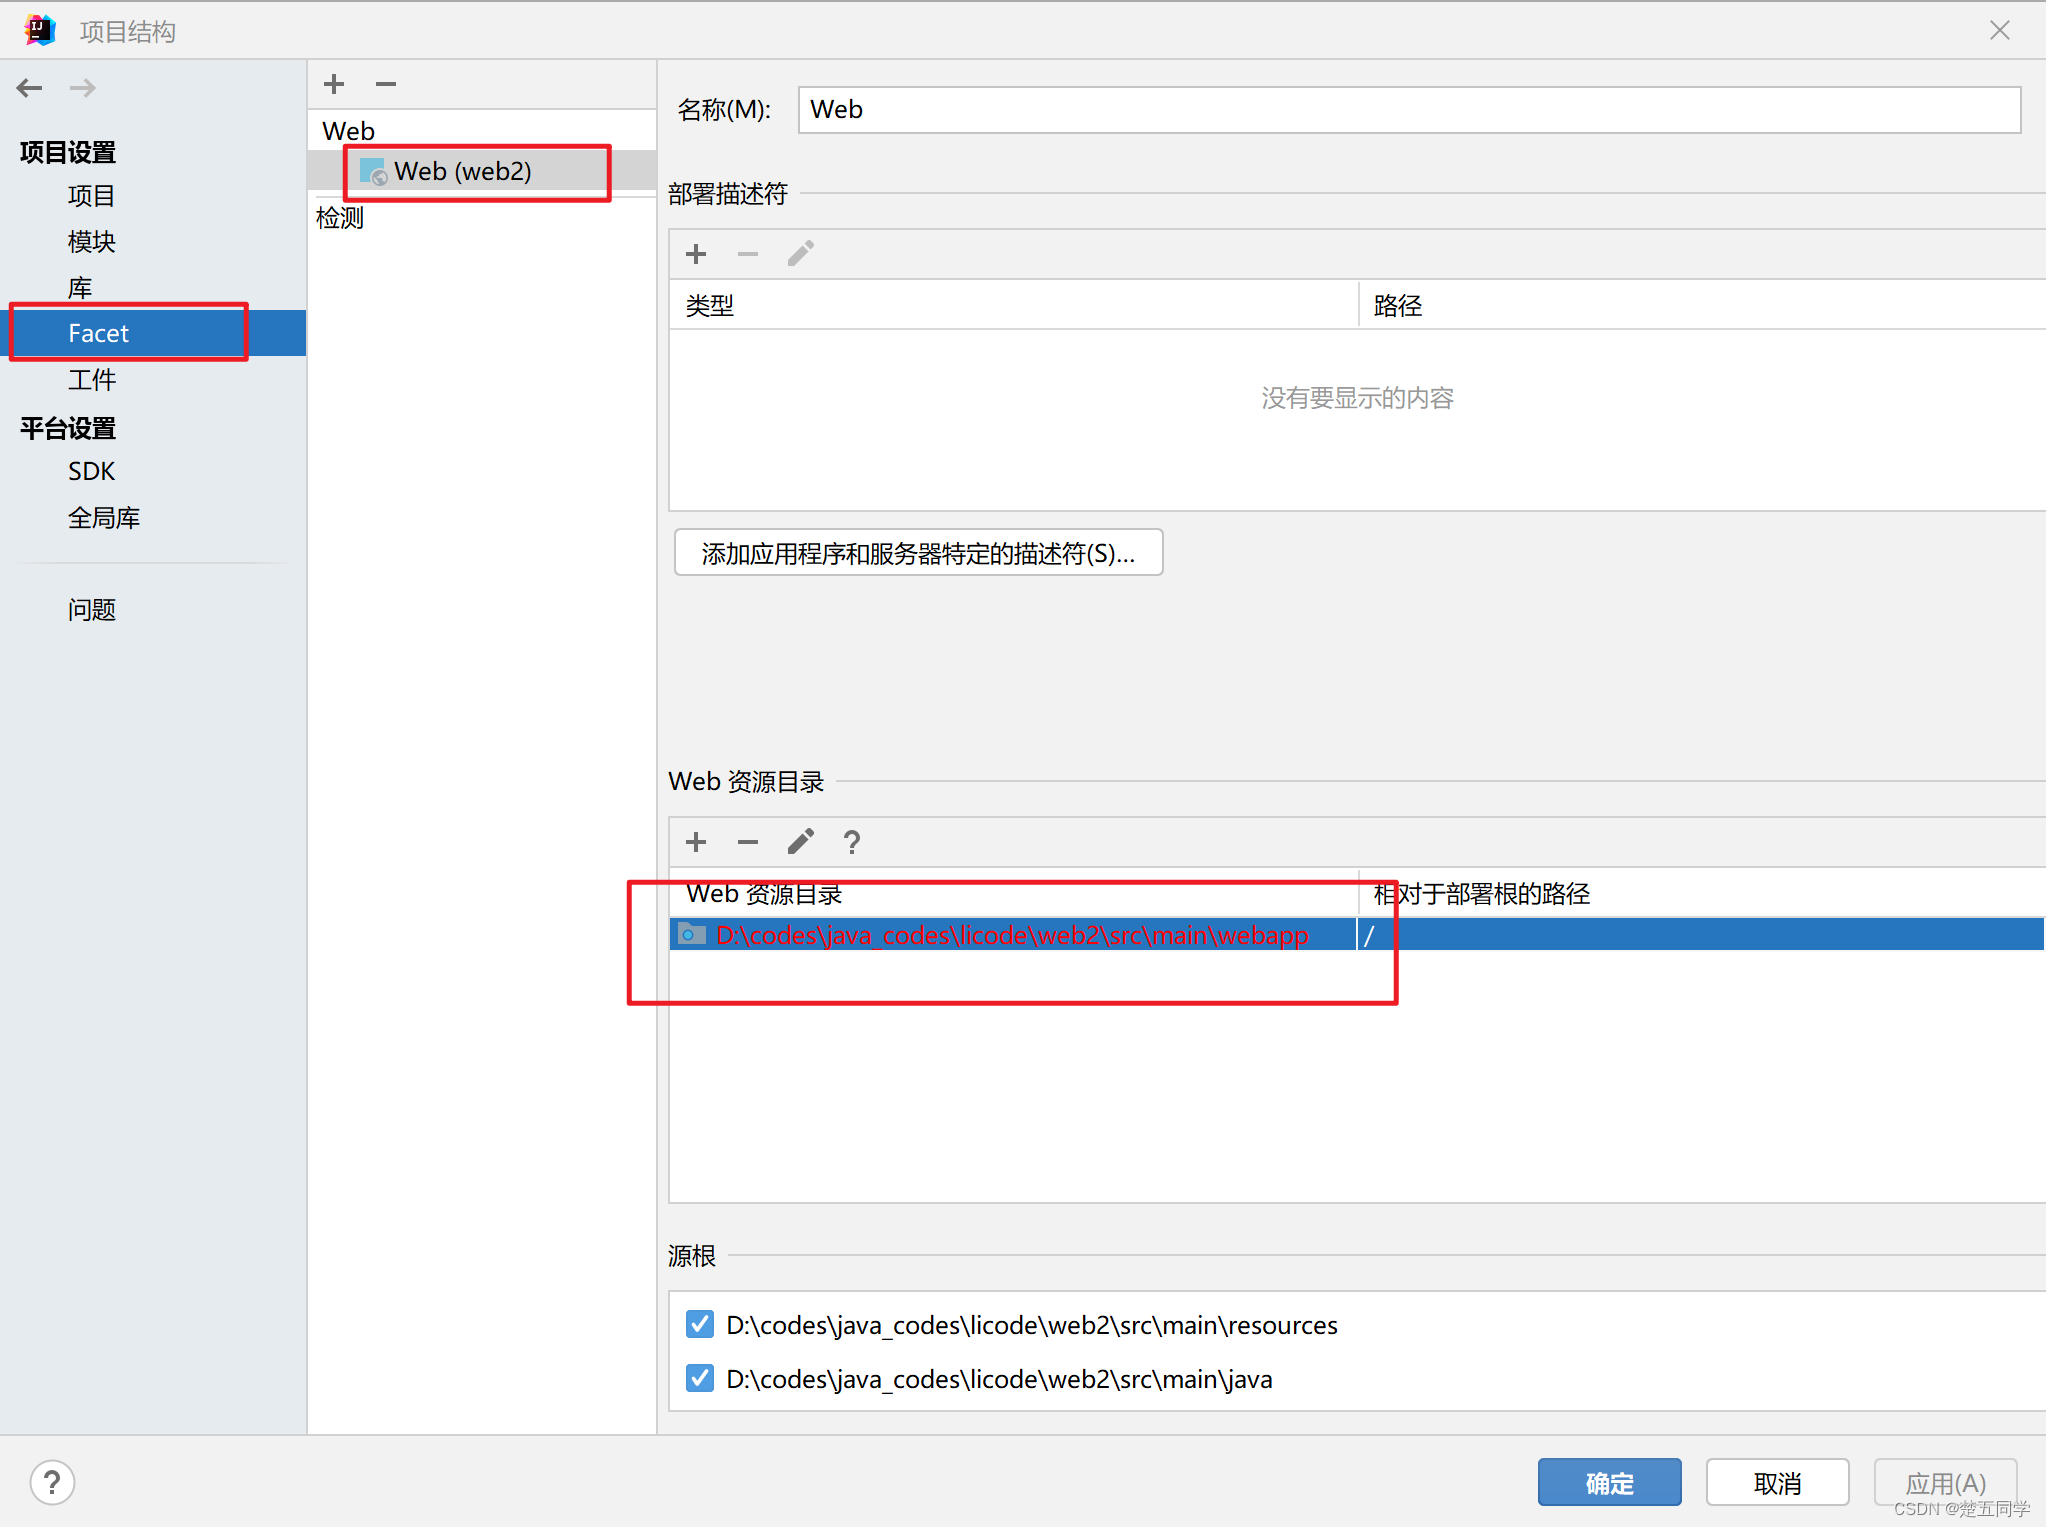
Task: Click the 应用(A) button
Action: tap(1945, 1482)
